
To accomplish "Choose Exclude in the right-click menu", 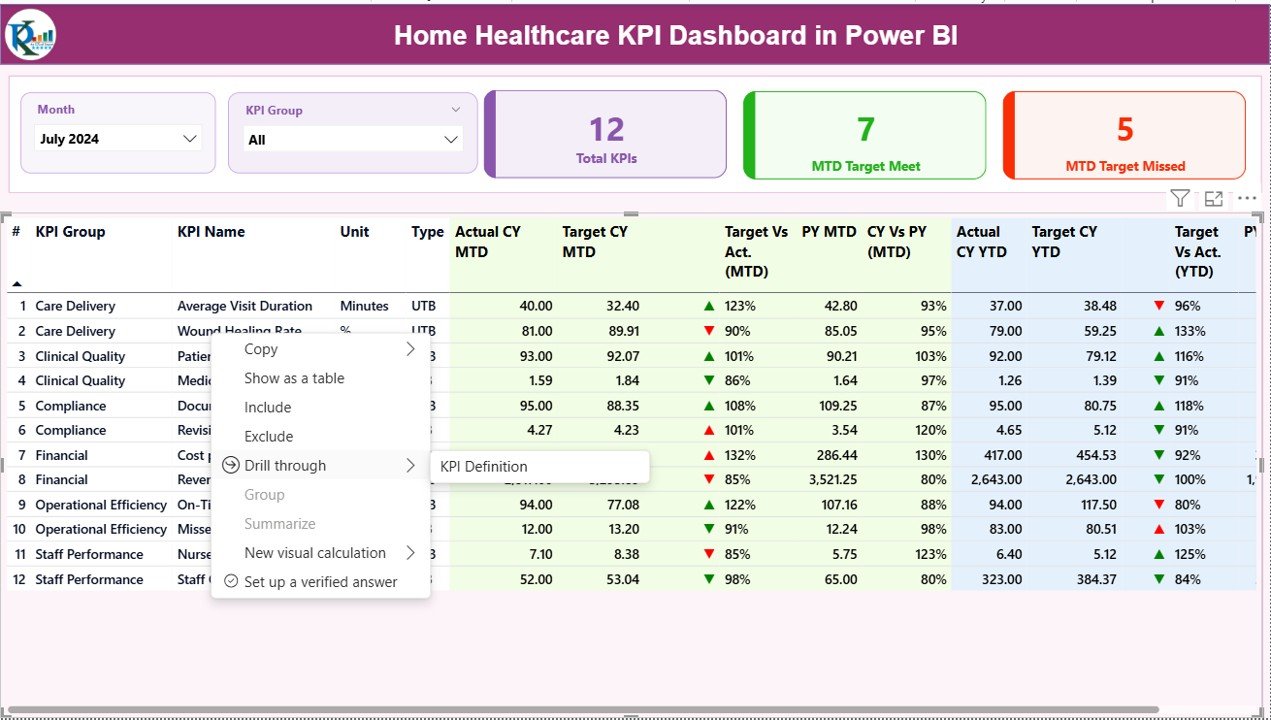I will (x=268, y=436).
